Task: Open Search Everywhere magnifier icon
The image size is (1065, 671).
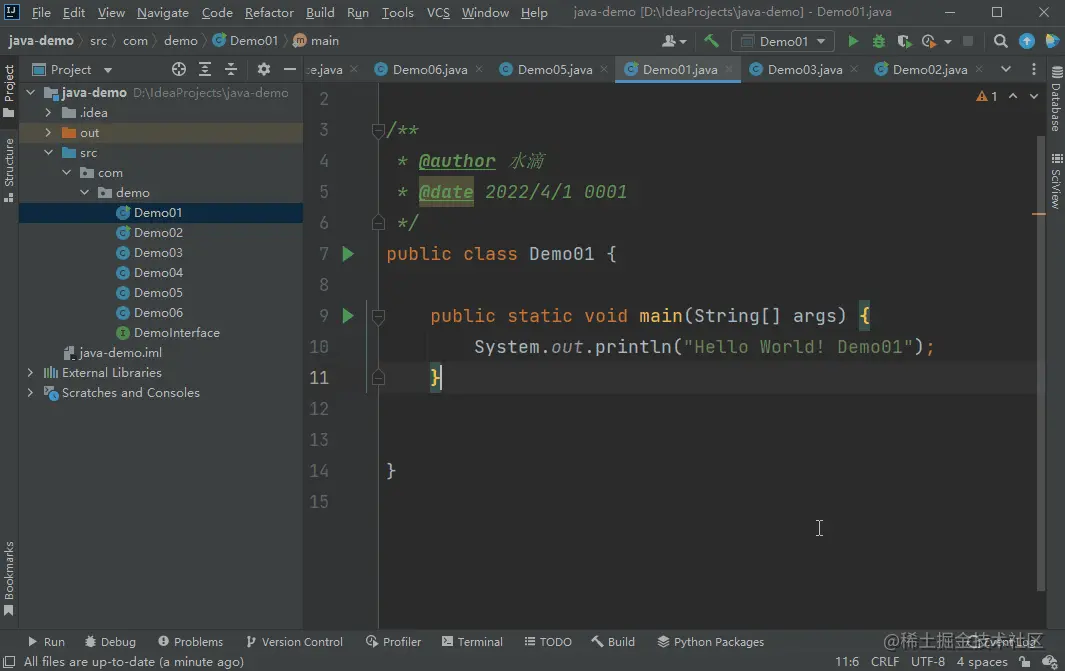Action: [x=1000, y=41]
